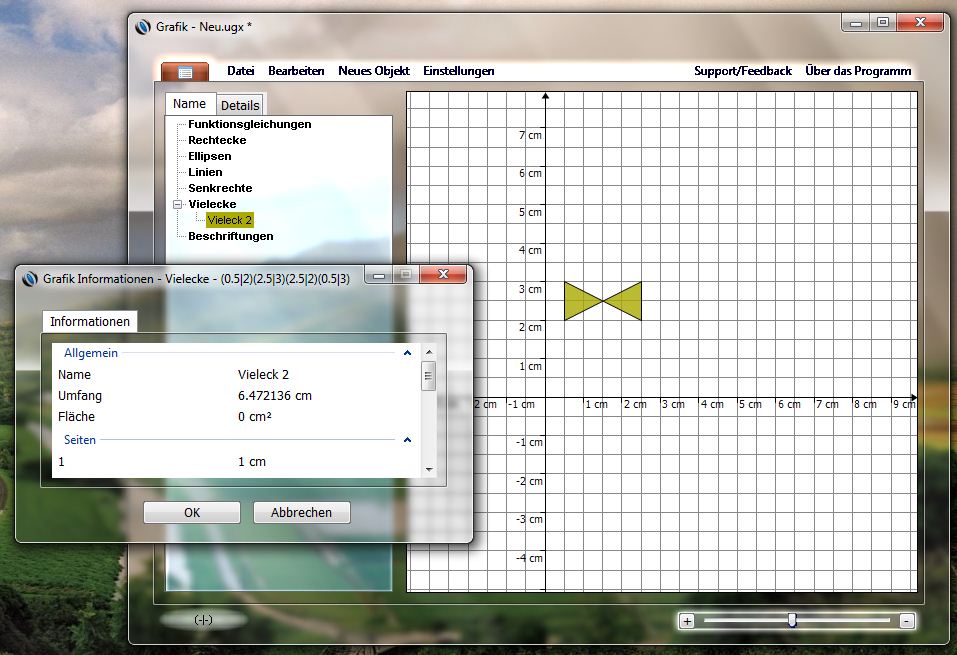Click the minus button beside zoom slider
The width and height of the screenshot is (957, 655).
tap(906, 621)
